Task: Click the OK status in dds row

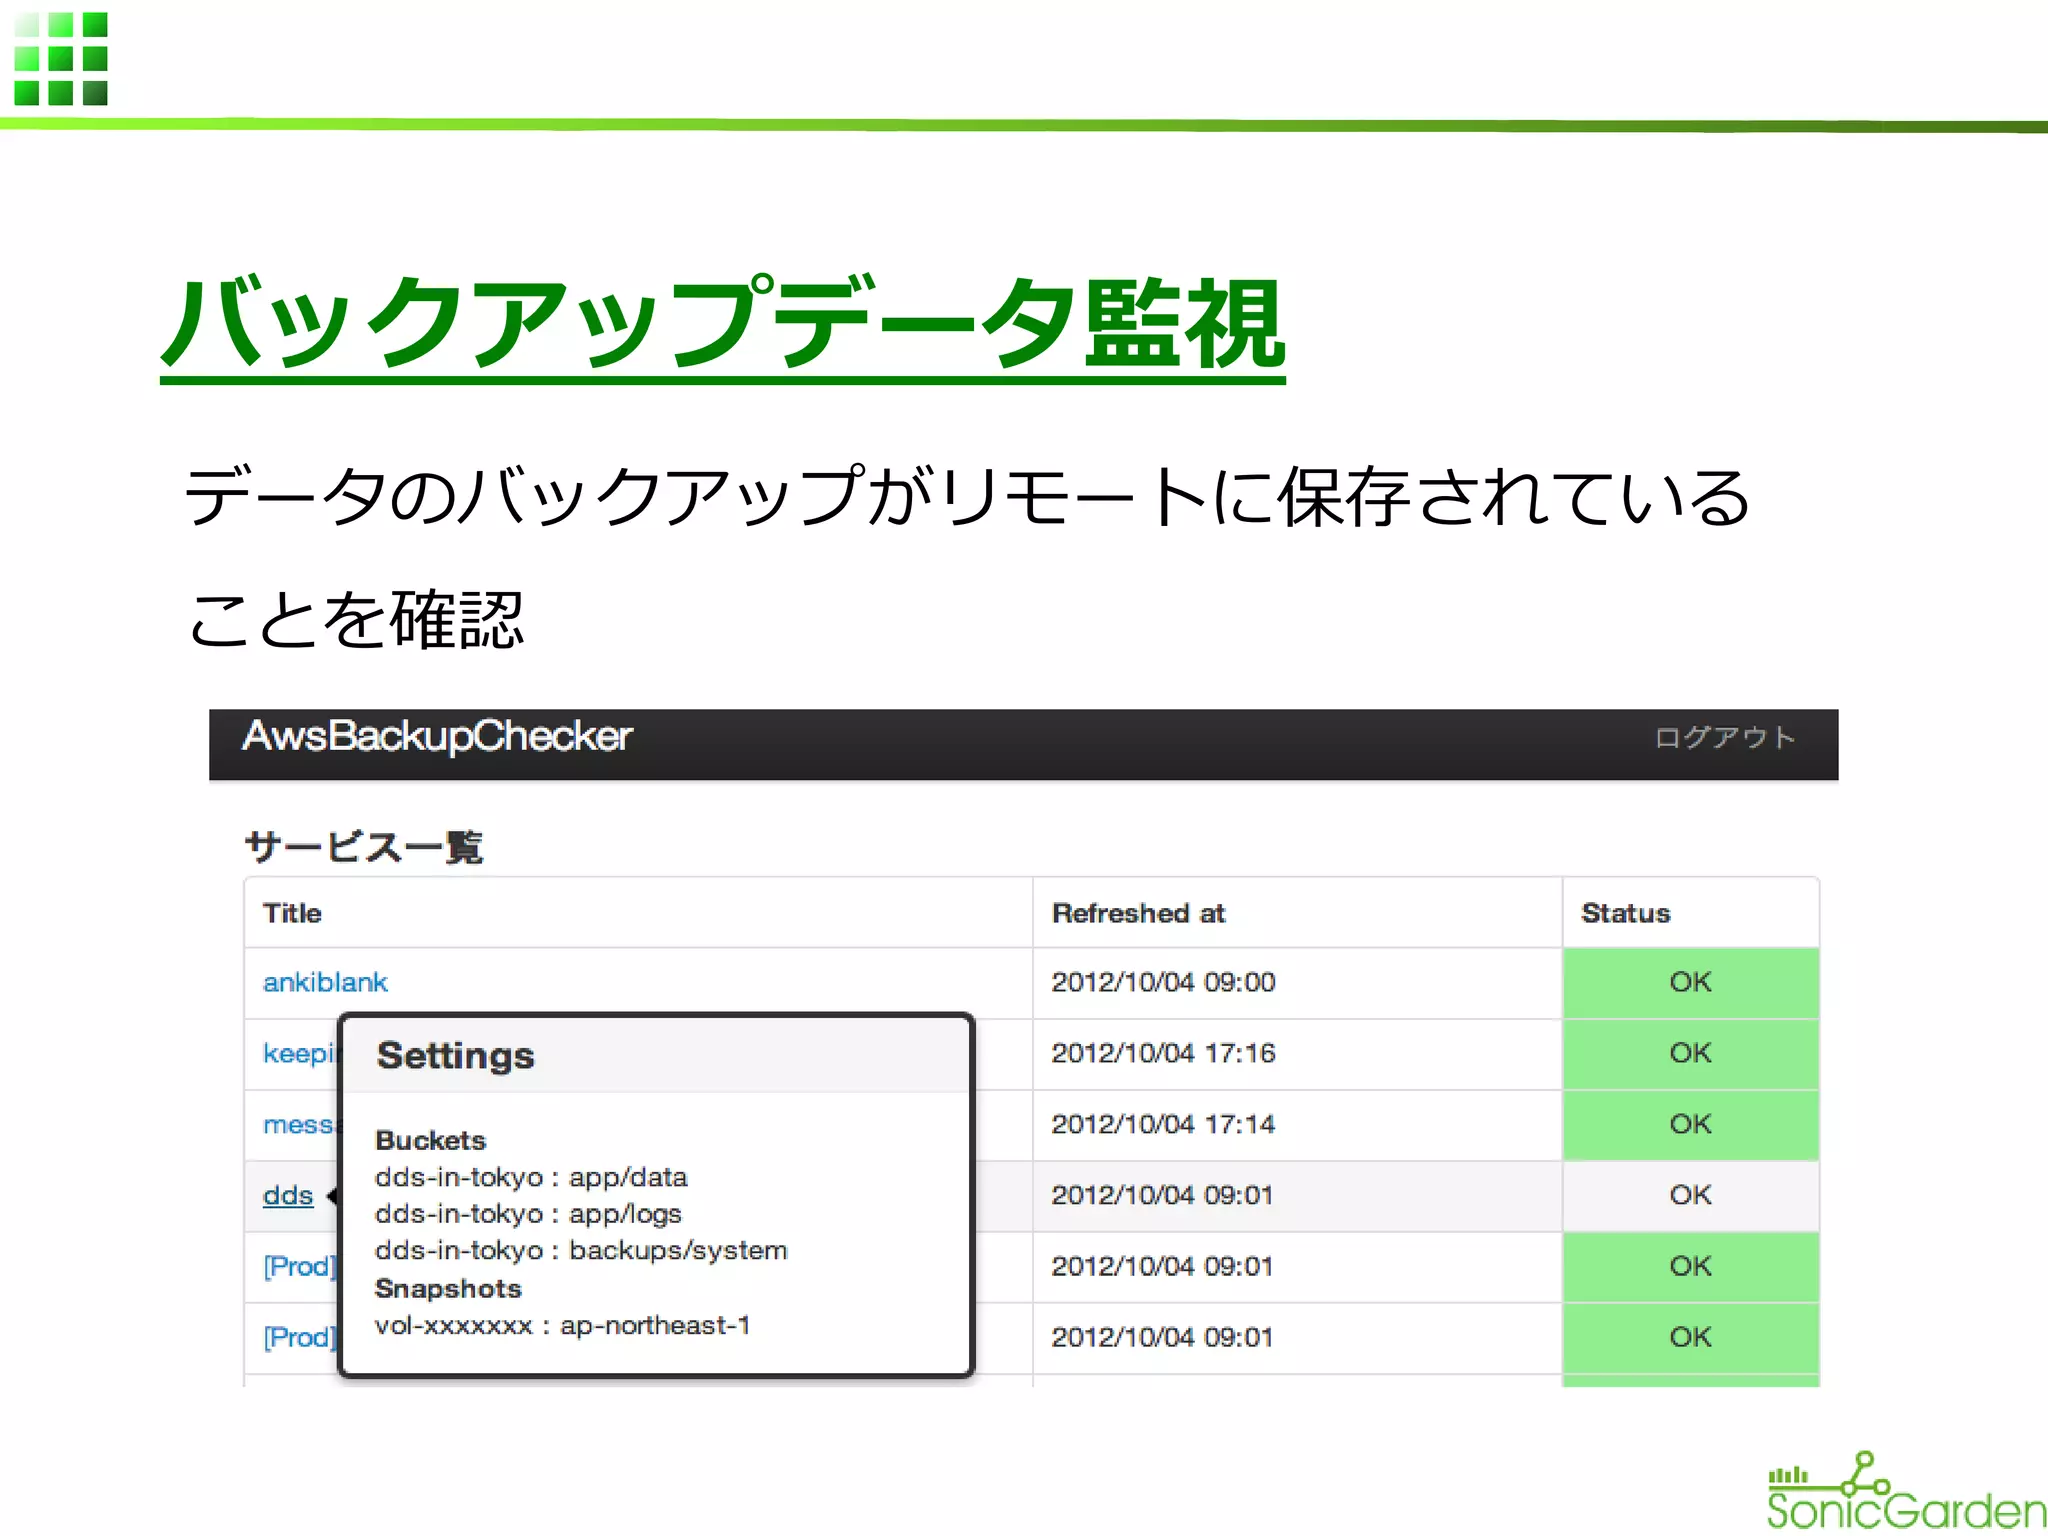Action: tap(1690, 1195)
